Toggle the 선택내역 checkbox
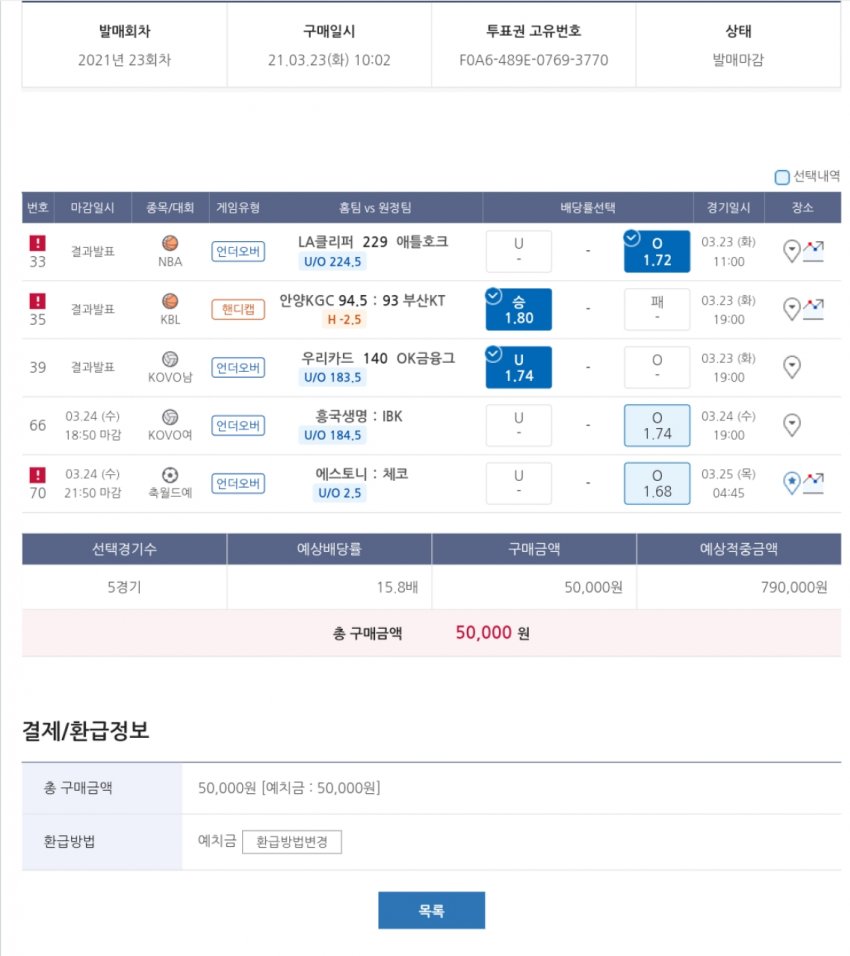The image size is (850, 956). tap(782, 177)
